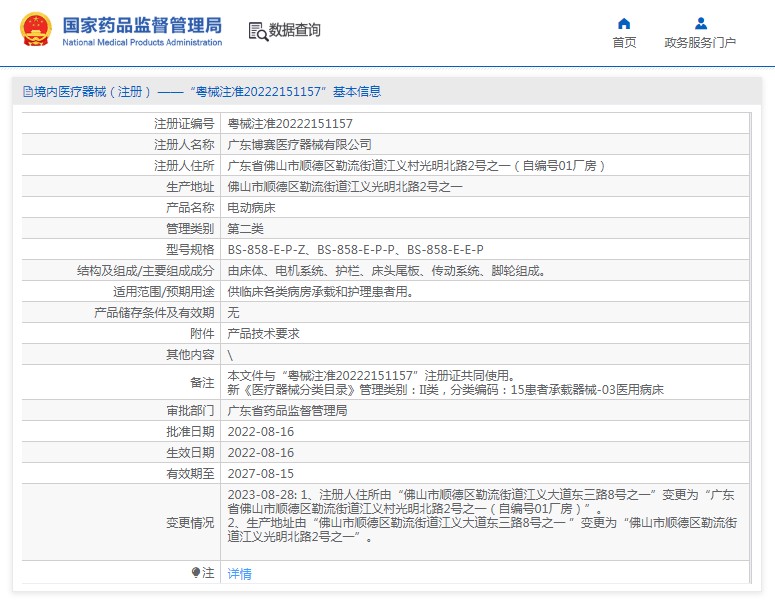
Task: Click the 适用范围/预期用途 label
Action: tap(164, 292)
